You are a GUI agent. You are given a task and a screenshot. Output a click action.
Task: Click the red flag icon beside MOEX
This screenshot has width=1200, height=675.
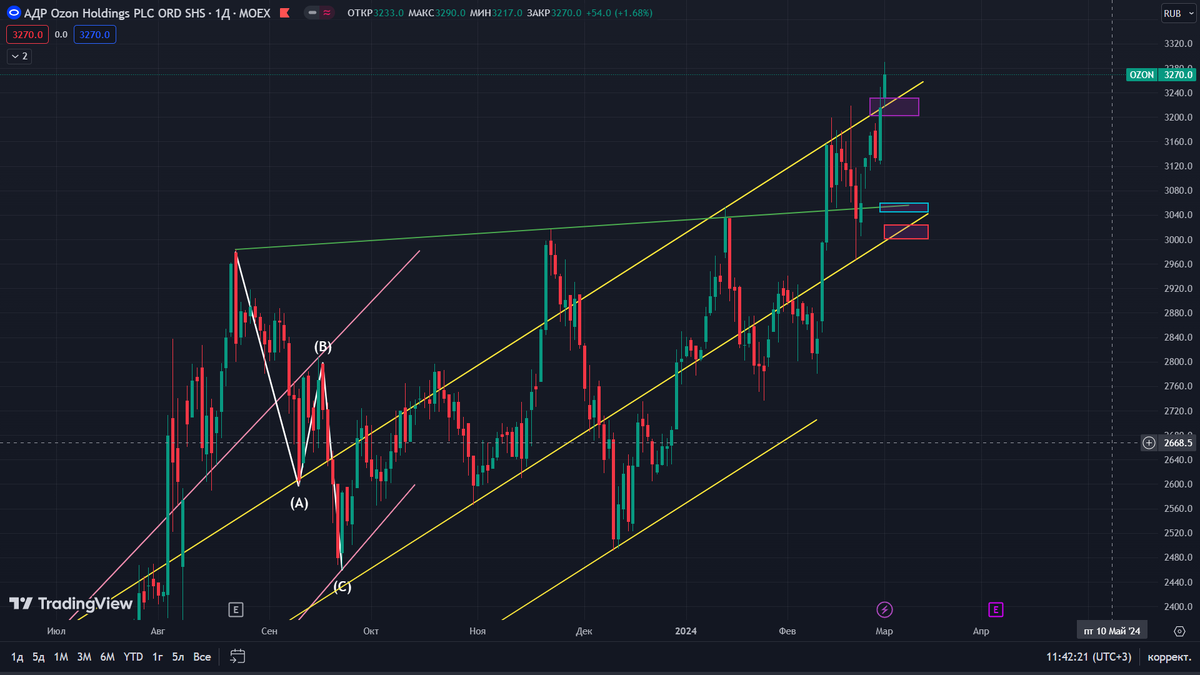click(x=287, y=14)
